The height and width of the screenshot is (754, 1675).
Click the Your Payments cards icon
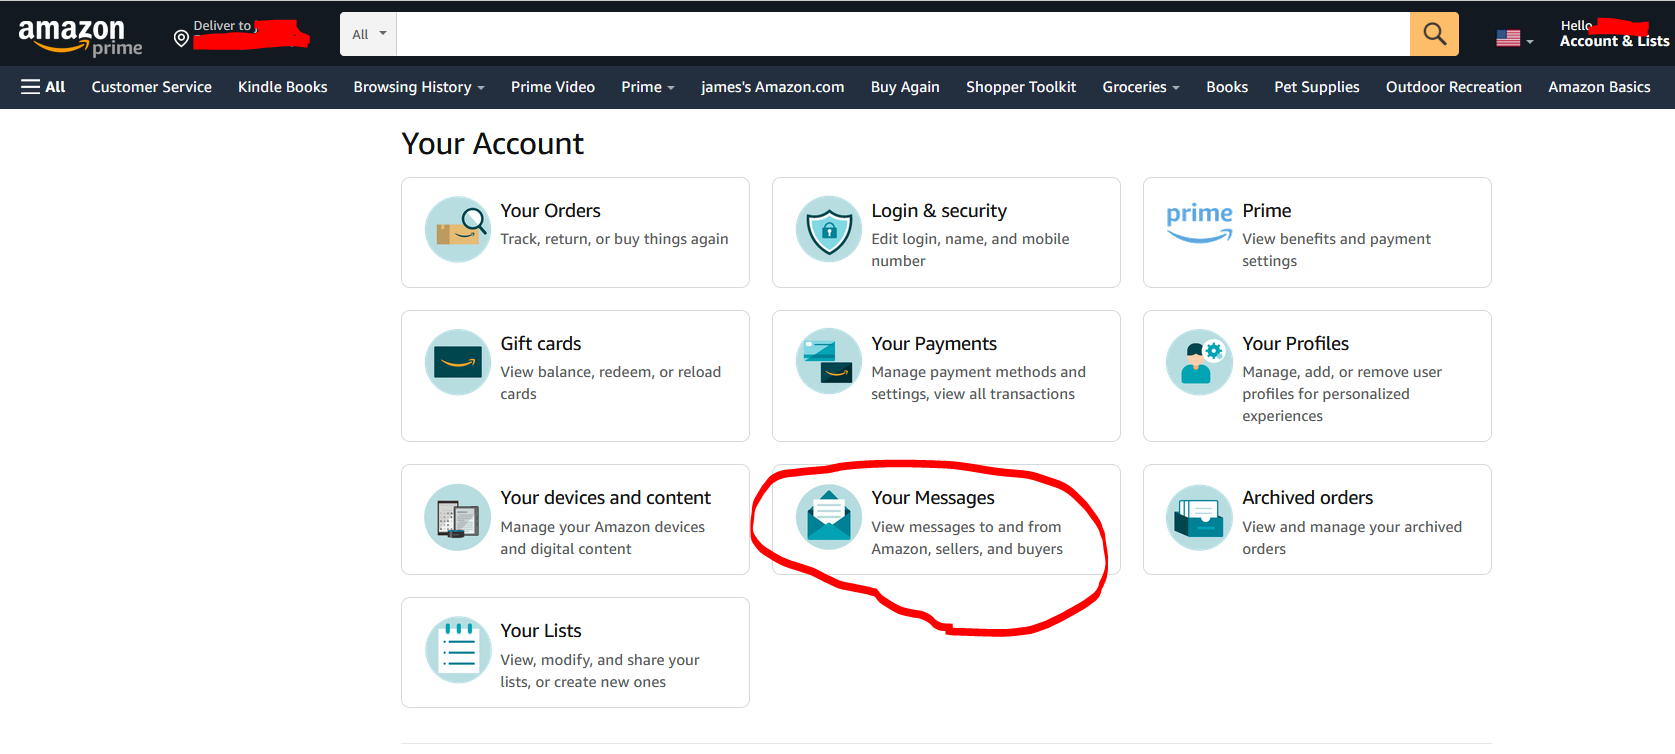[x=829, y=362]
